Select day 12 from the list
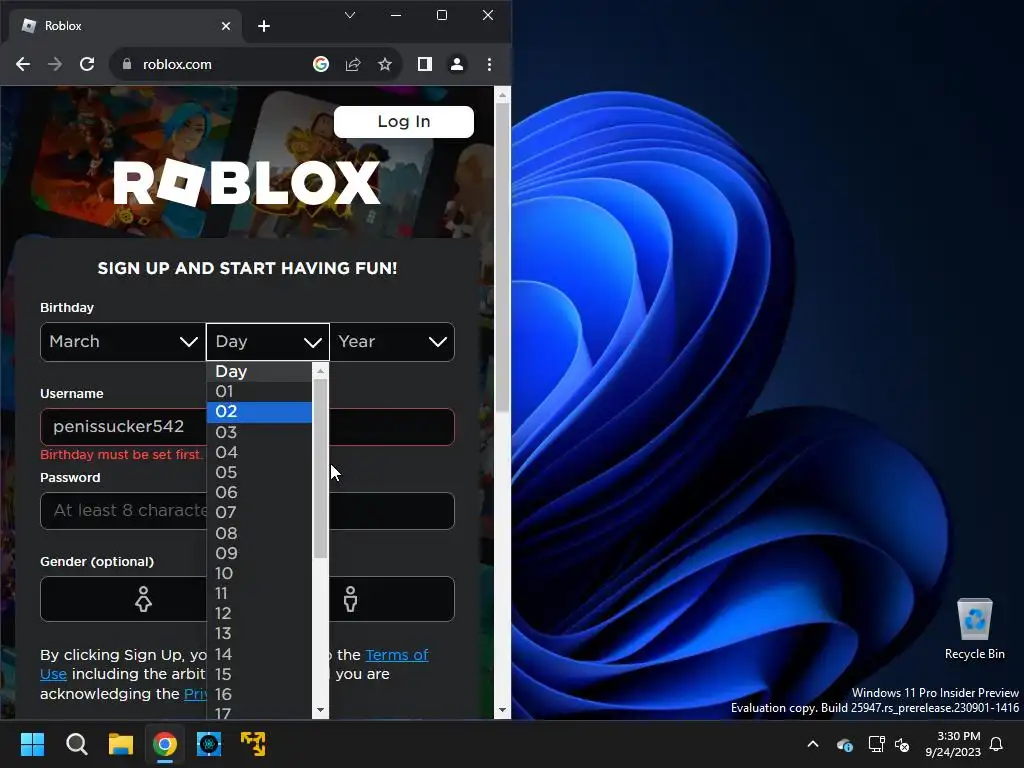1024x768 pixels. tap(259, 614)
